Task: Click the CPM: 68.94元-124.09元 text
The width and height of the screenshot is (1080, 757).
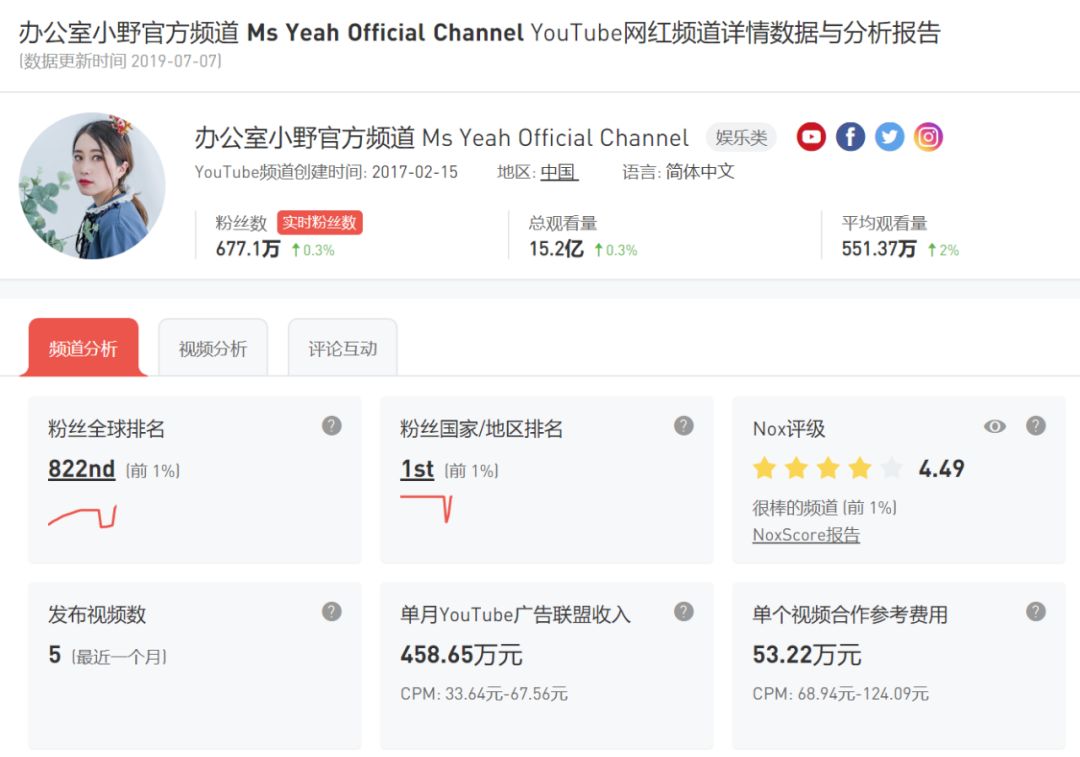Action: pos(840,694)
